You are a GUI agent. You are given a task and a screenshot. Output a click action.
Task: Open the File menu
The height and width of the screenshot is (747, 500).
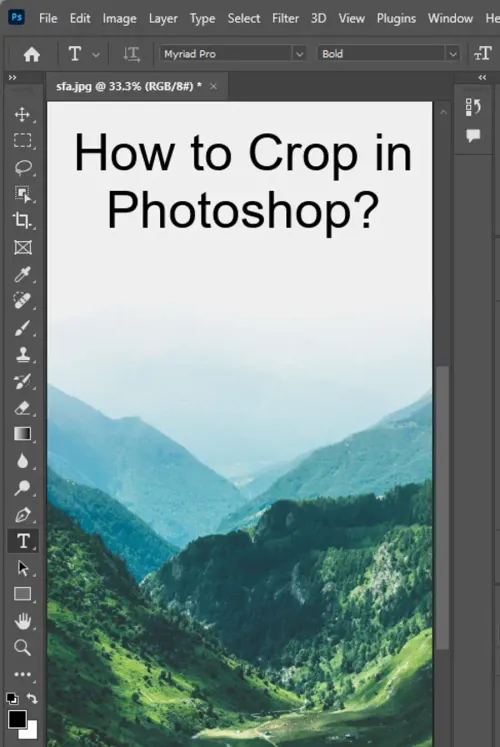pos(48,19)
